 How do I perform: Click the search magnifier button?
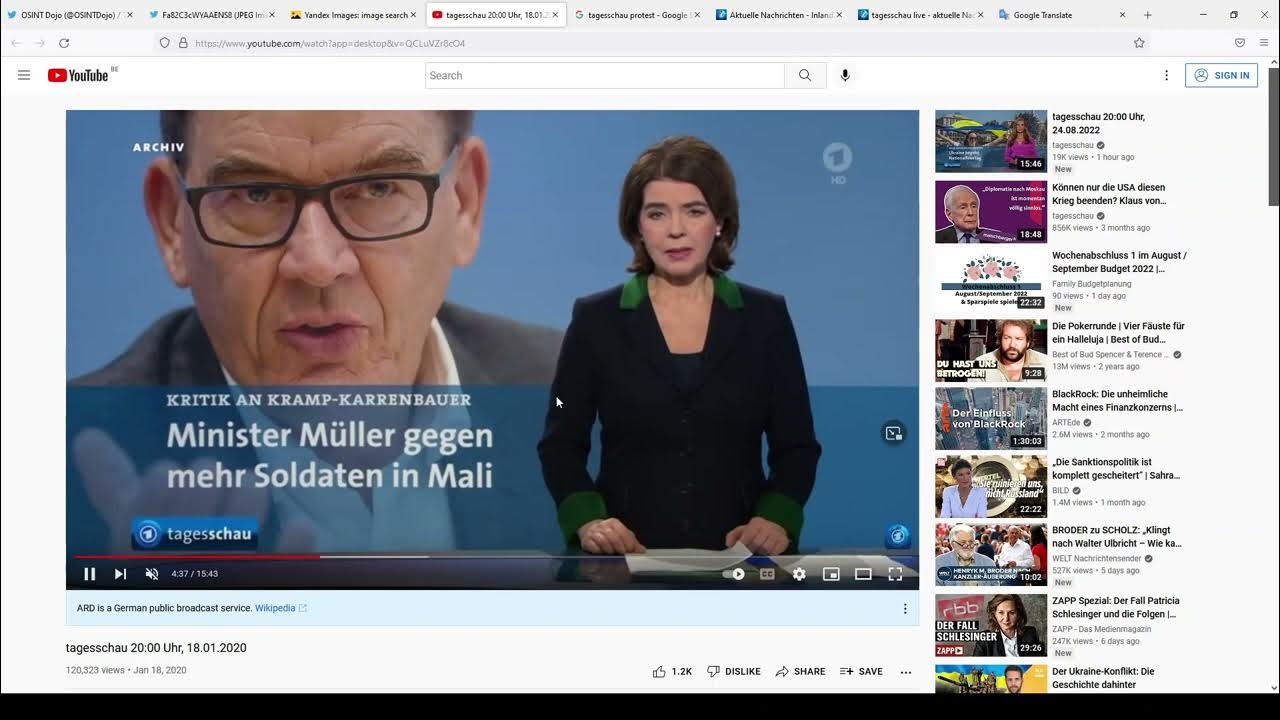point(805,75)
